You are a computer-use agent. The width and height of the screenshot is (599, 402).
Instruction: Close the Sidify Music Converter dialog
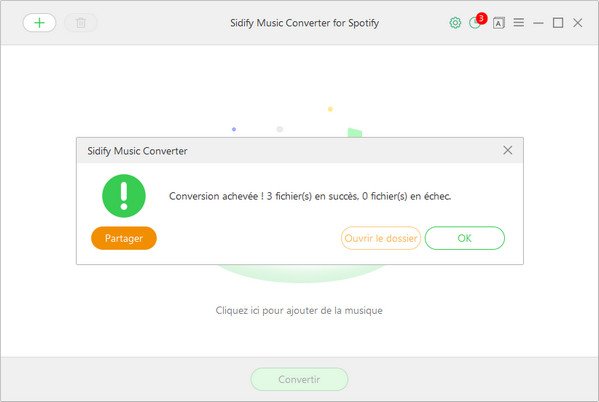click(x=507, y=150)
